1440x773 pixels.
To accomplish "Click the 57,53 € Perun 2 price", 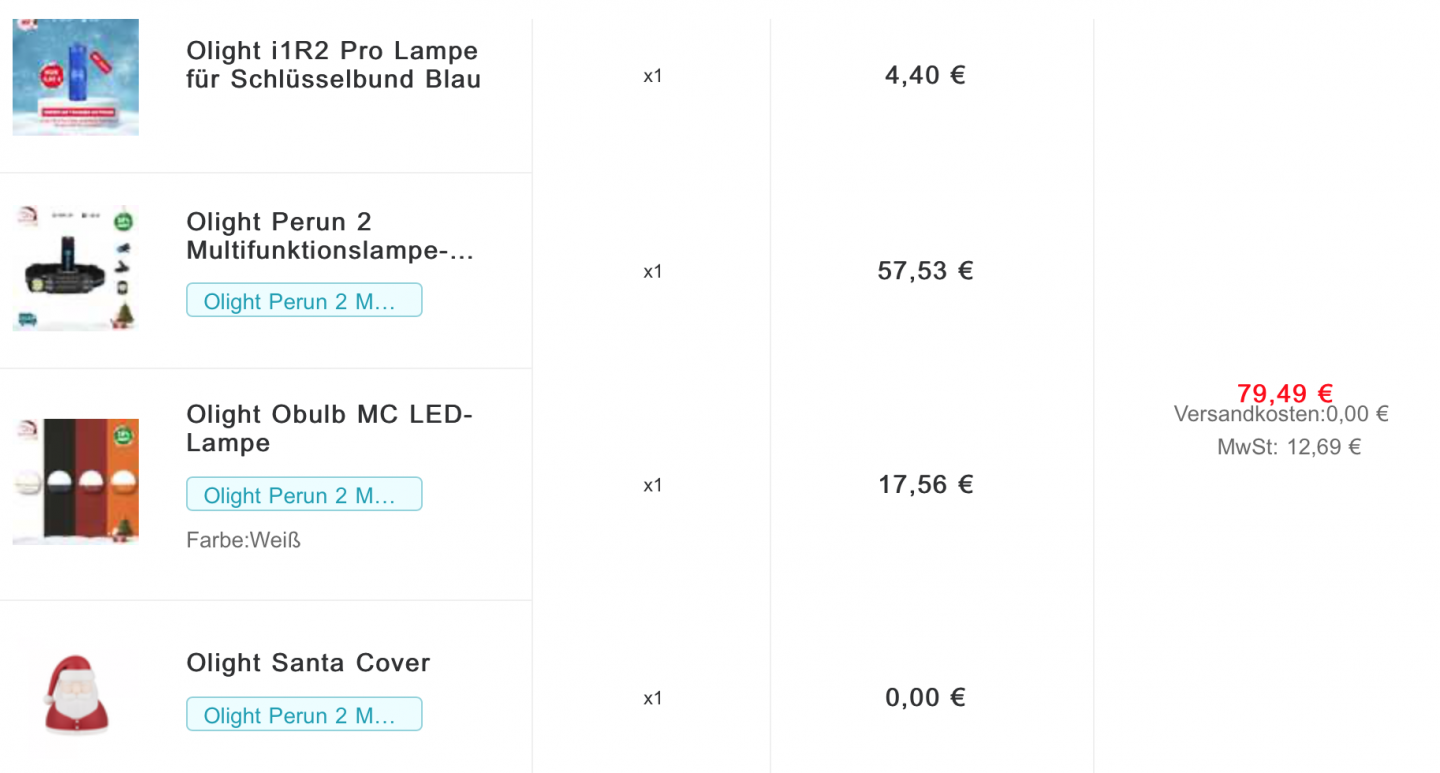I will pos(925,271).
